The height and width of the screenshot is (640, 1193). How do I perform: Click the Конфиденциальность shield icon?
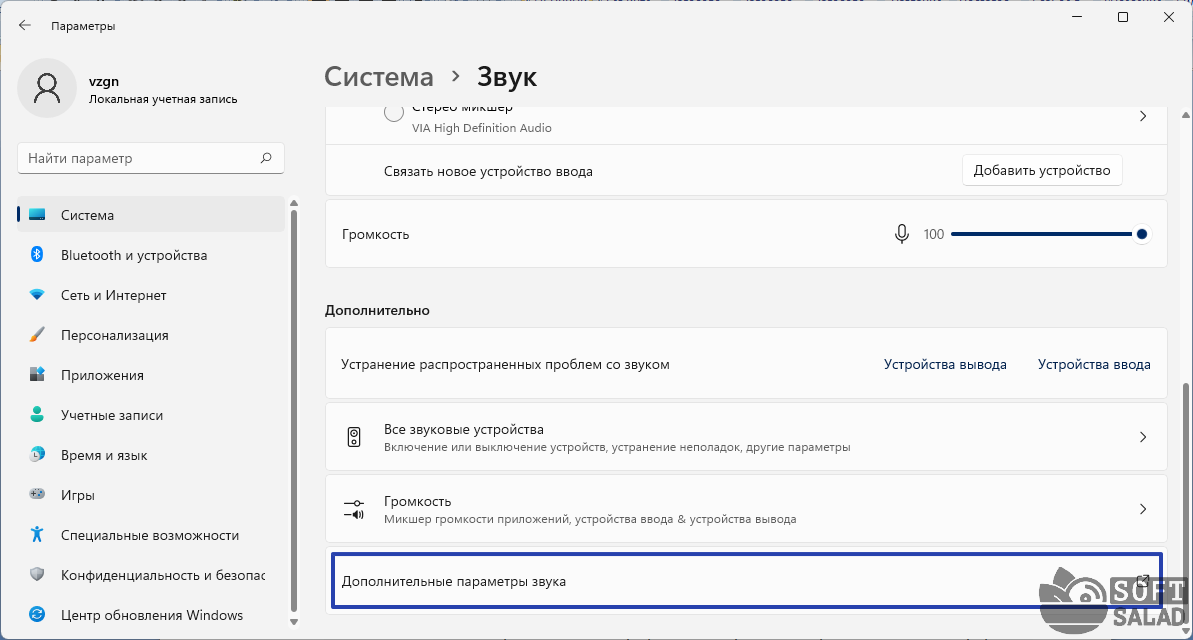pyautogui.click(x=37, y=575)
